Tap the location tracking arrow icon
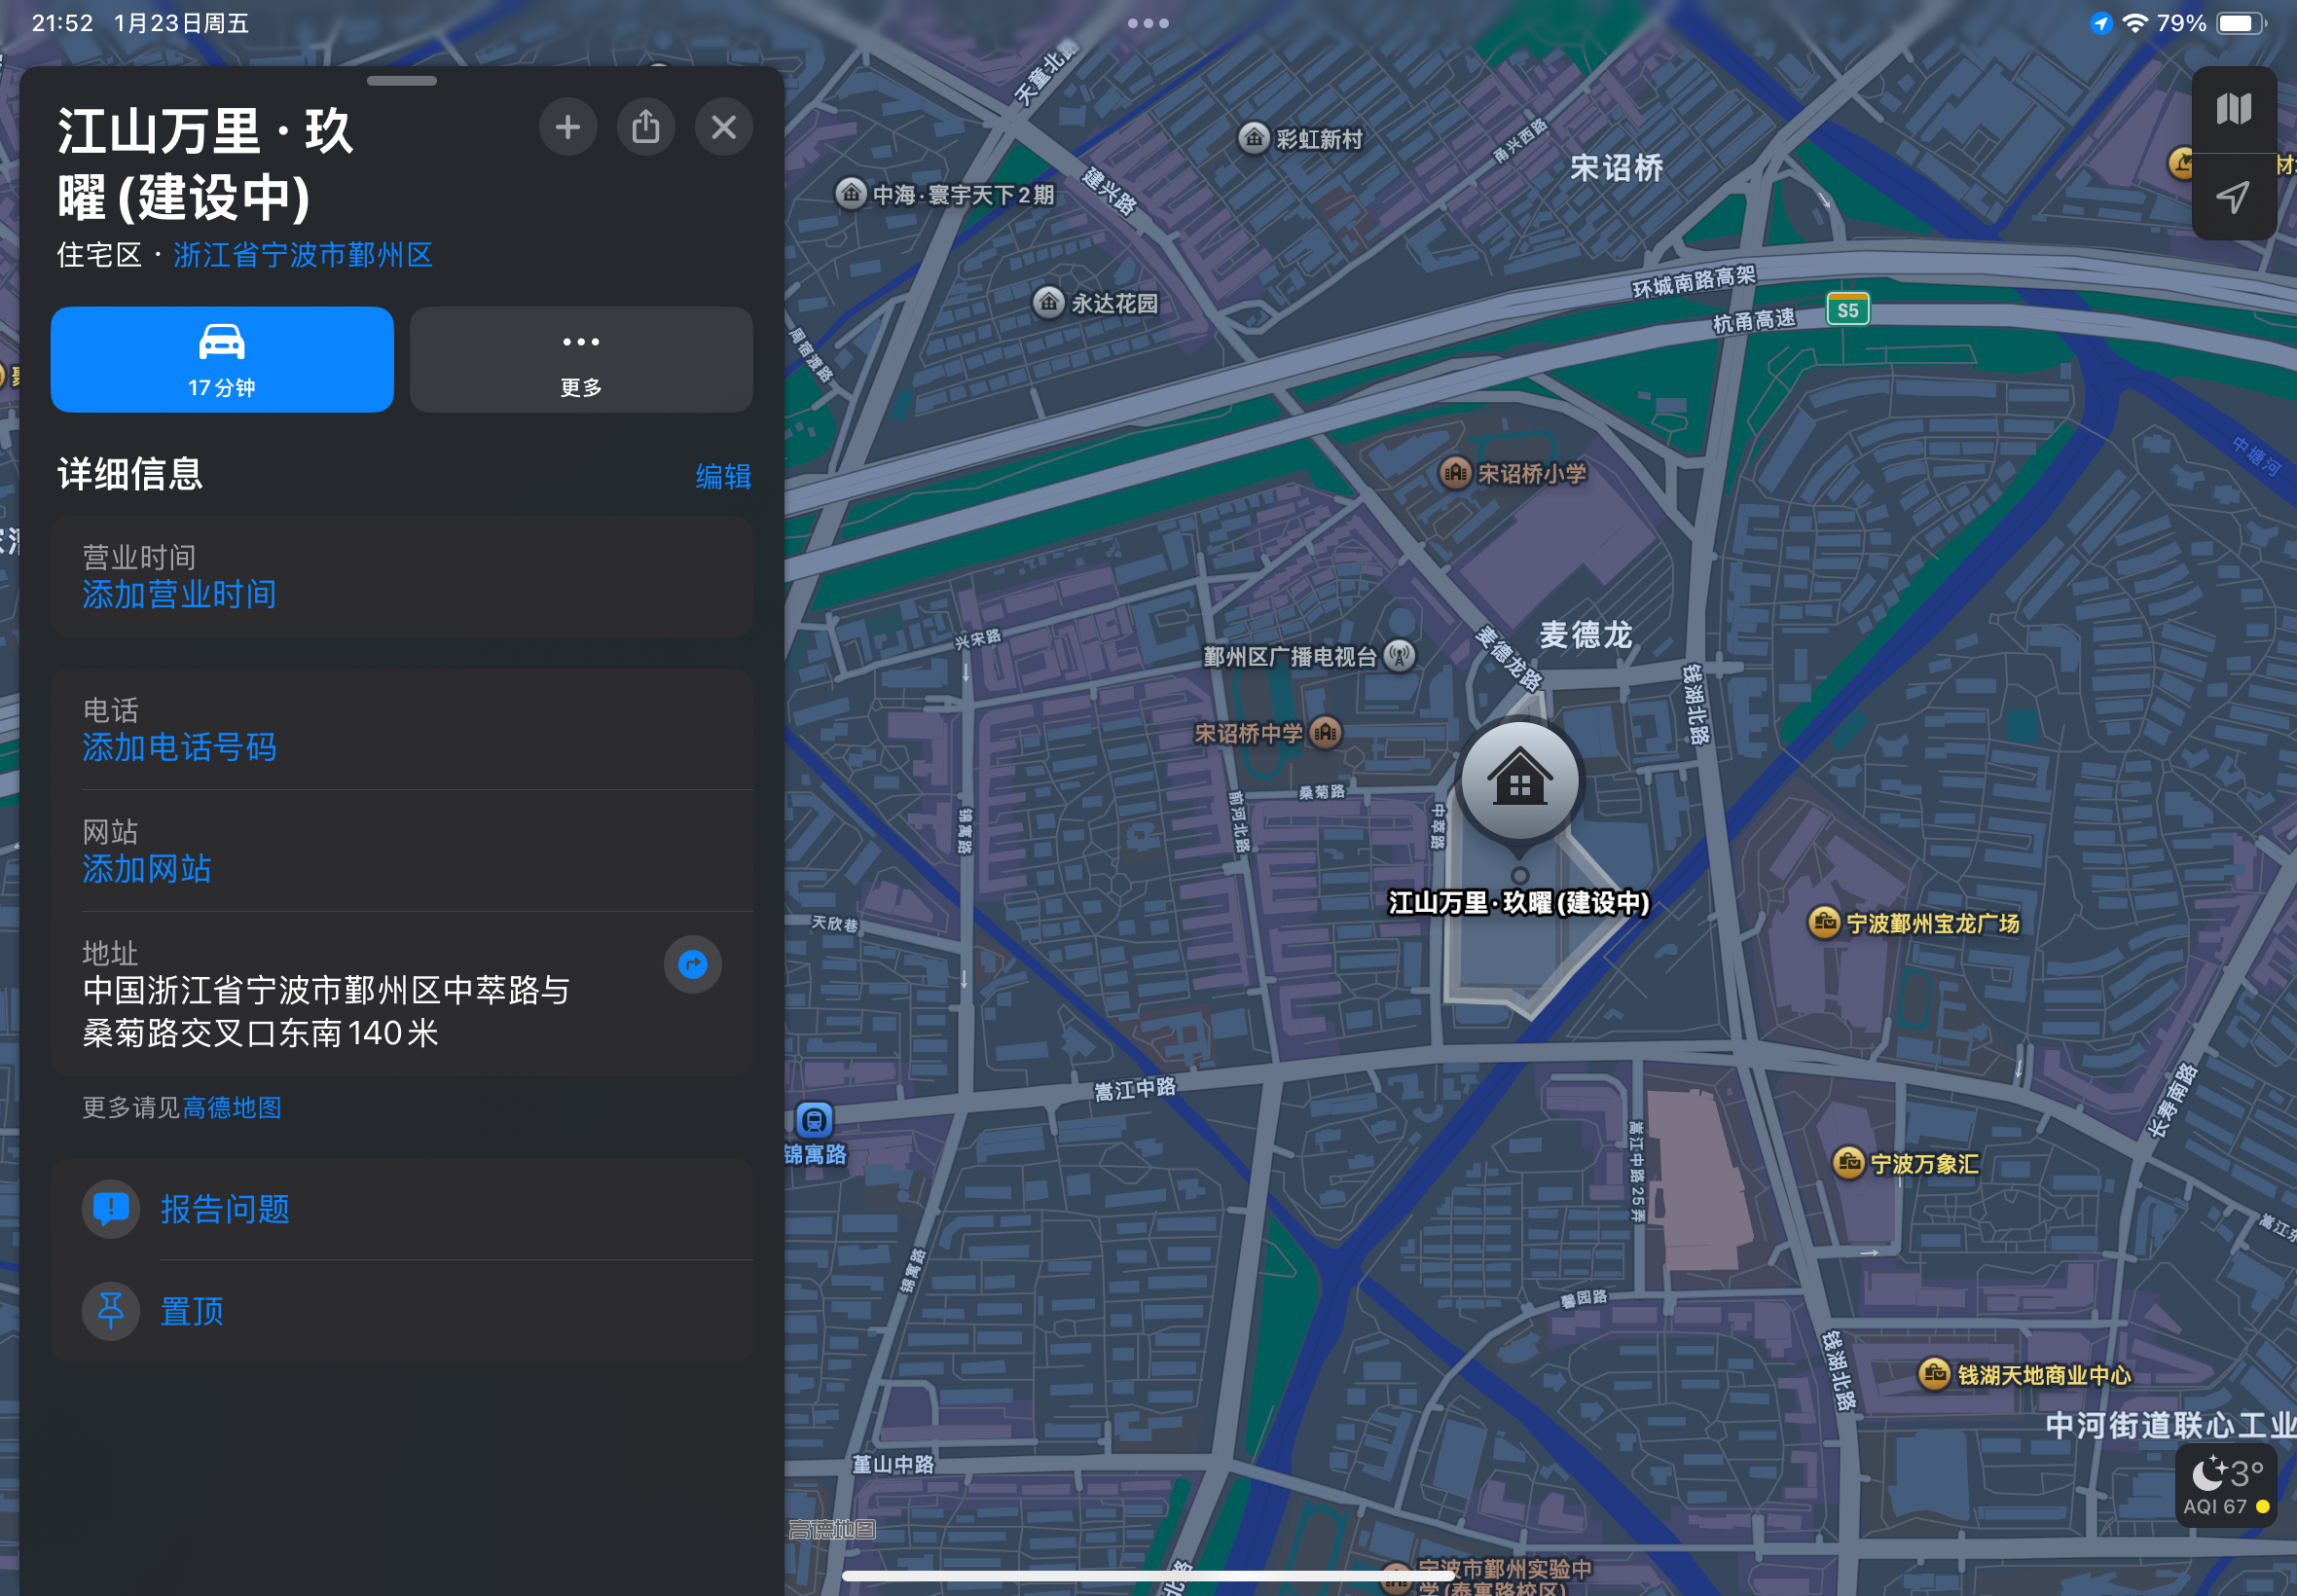 click(2233, 196)
